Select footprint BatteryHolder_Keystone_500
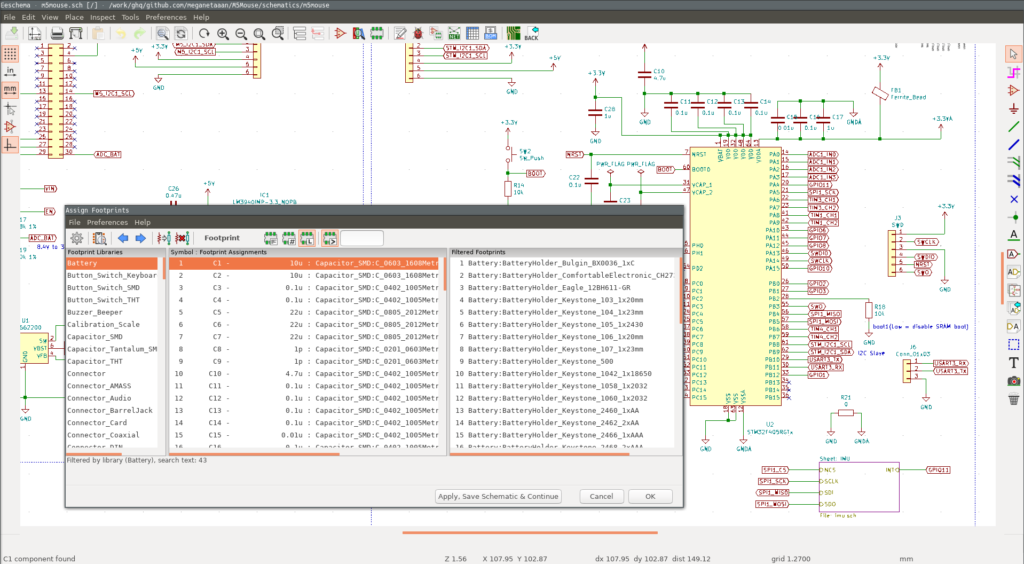 [564, 362]
